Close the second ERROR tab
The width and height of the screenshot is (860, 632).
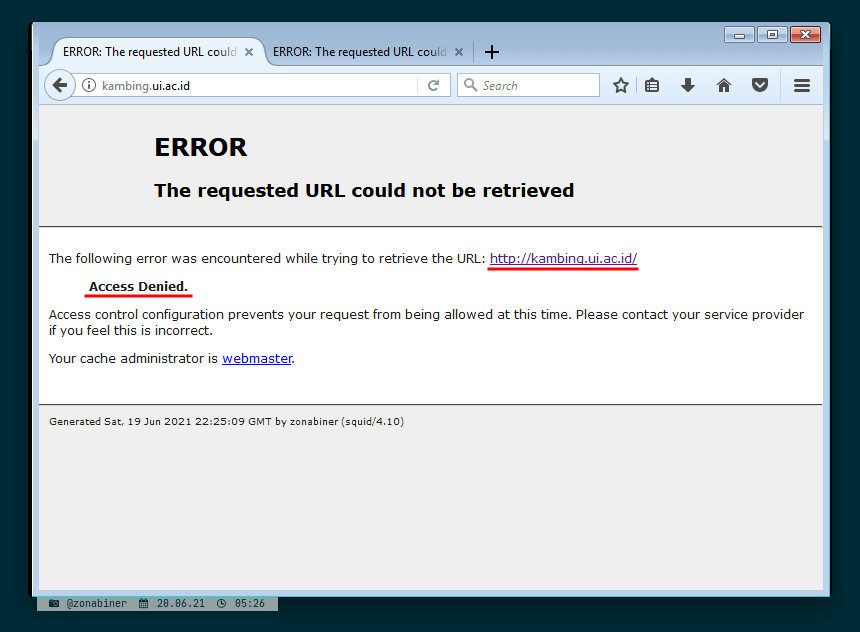pyautogui.click(x=458, y=51)
